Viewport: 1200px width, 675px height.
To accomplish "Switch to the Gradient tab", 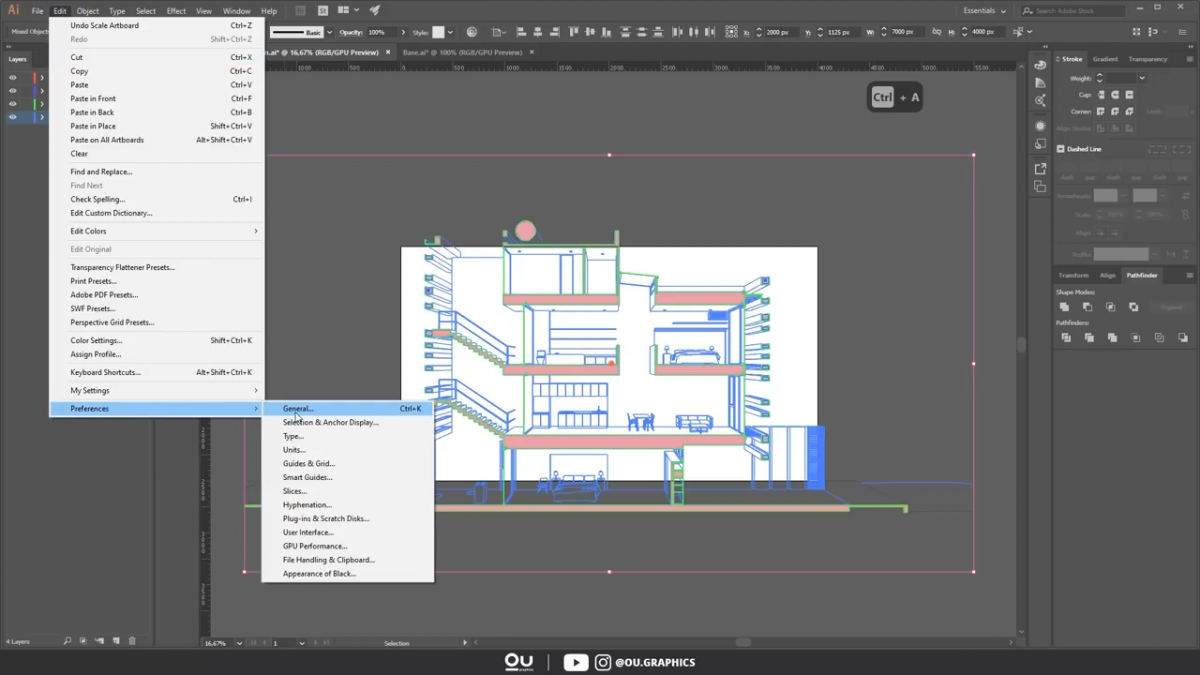I will click(1105, 58).
